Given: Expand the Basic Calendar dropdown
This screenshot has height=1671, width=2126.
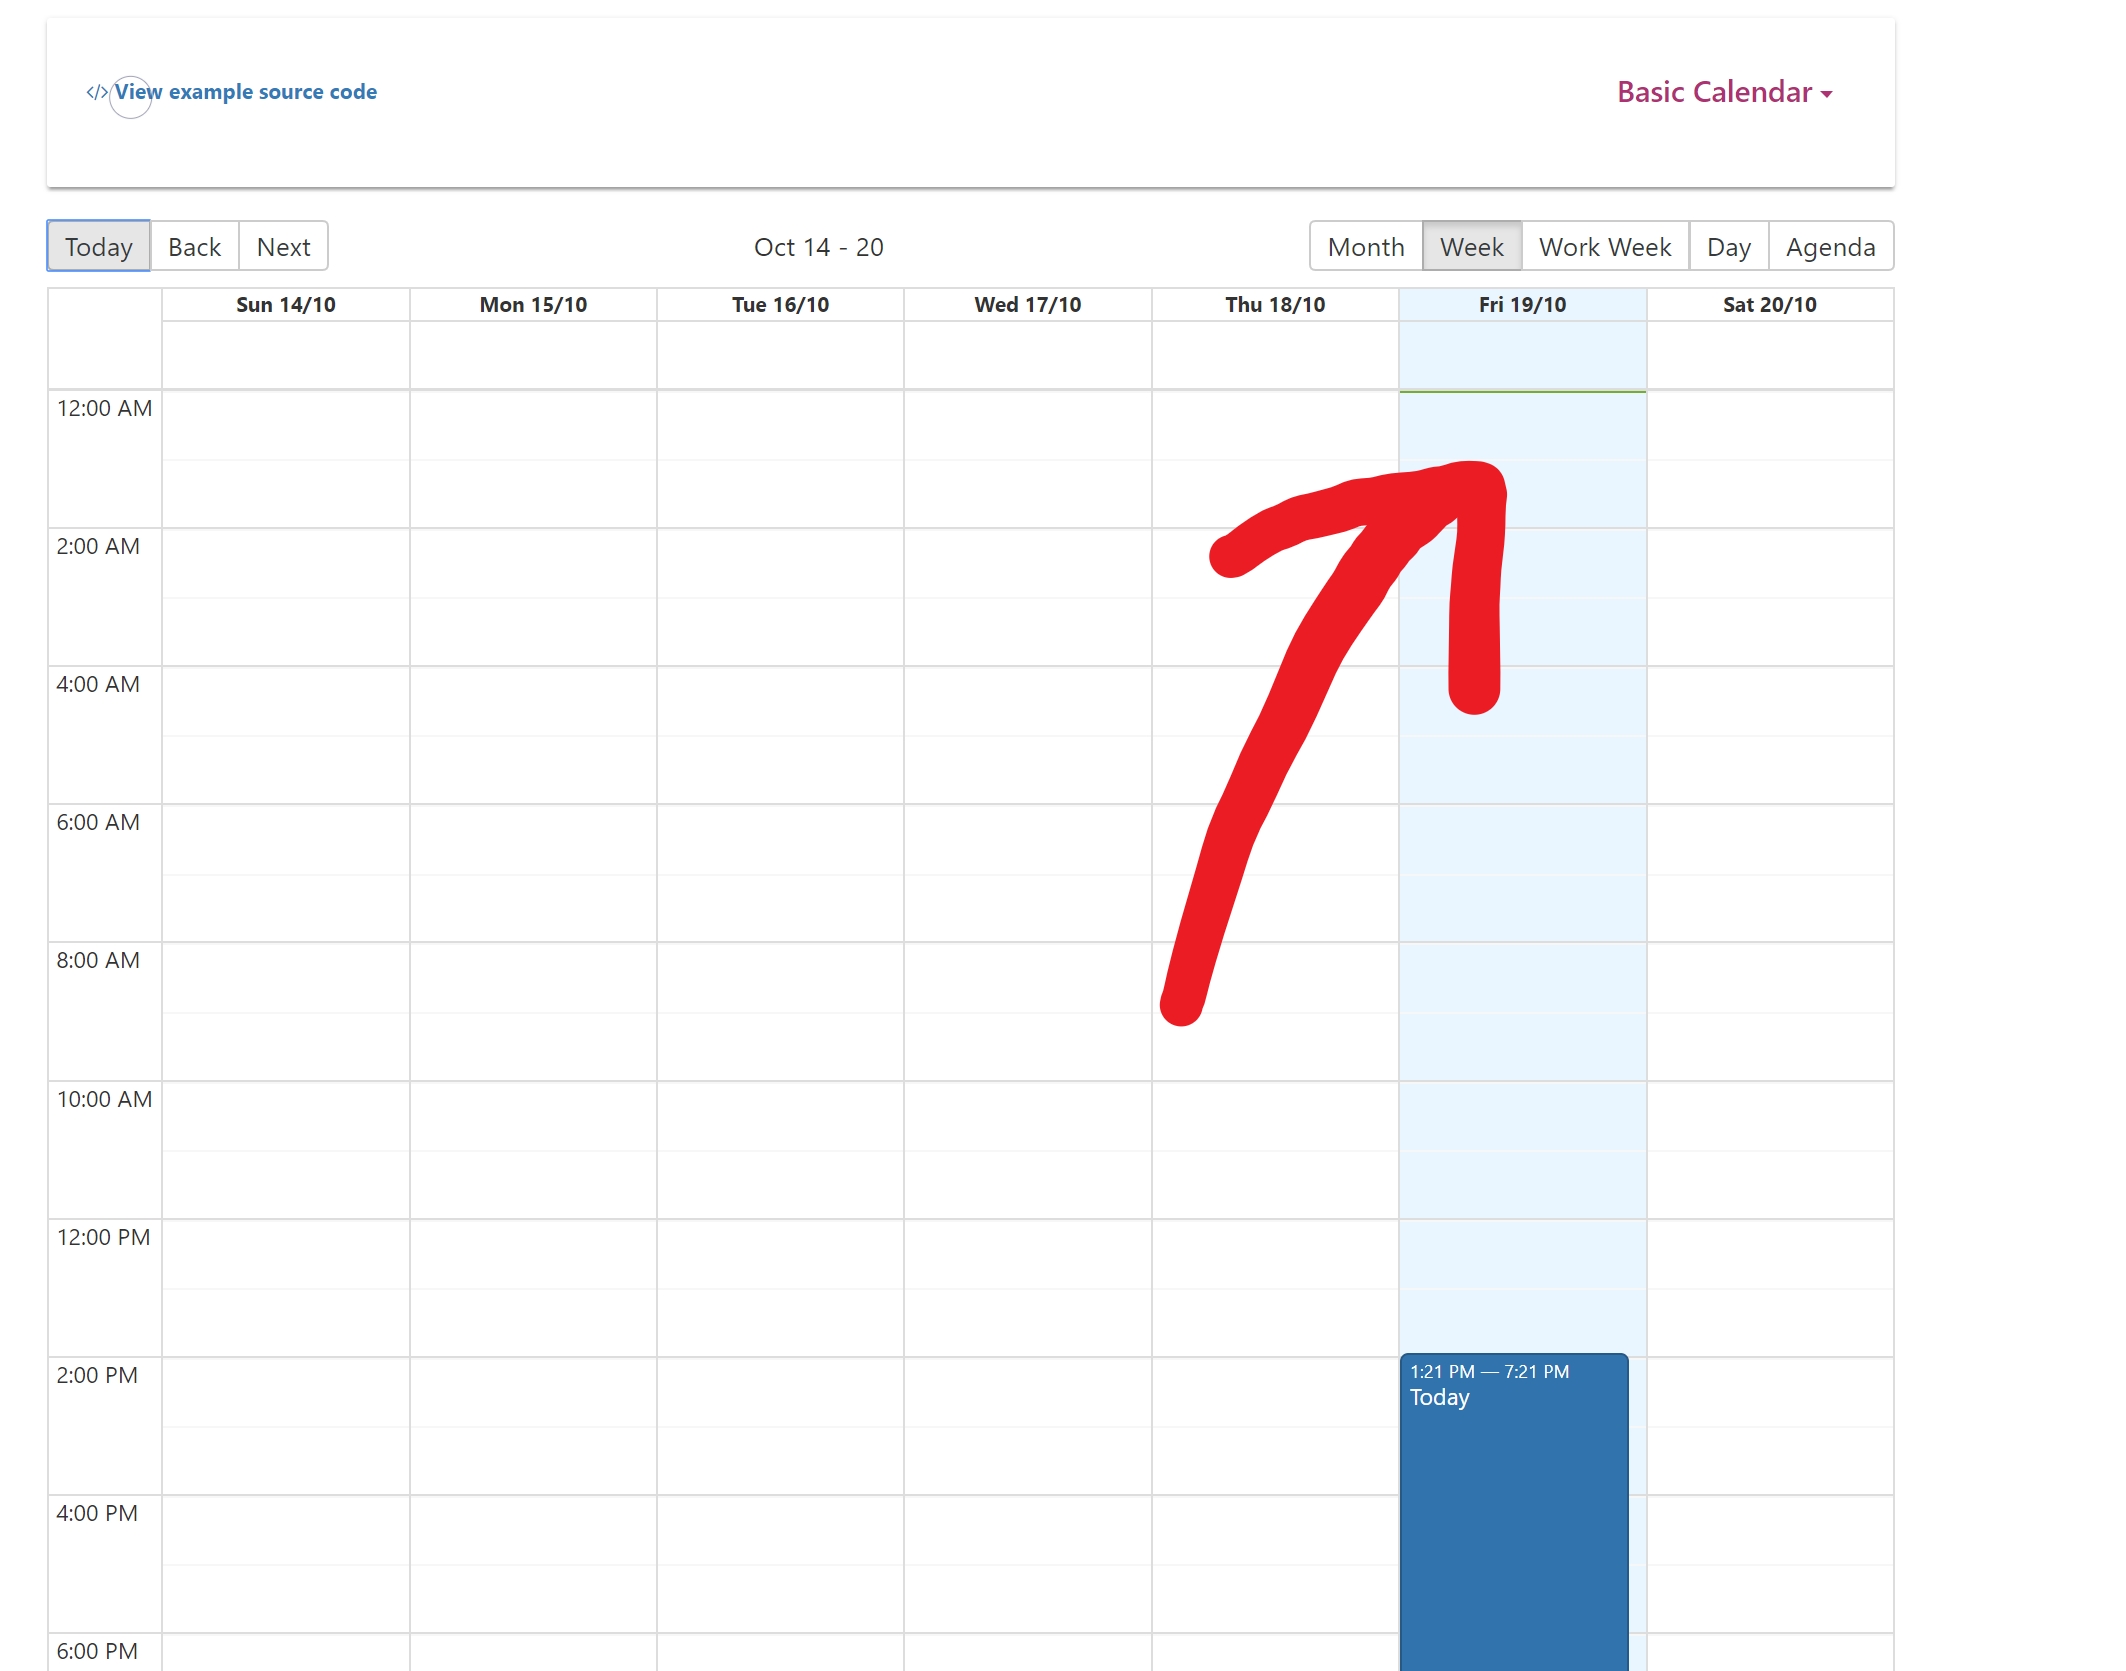Looking at the screenshot, I should pyautogui.click(x=1726, y=91).
